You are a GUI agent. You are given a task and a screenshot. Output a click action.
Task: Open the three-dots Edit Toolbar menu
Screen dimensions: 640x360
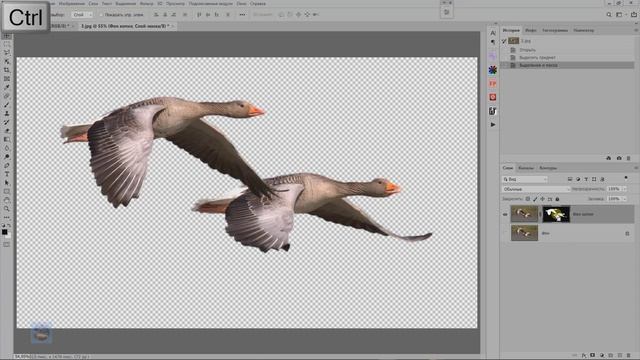coord(7,217)
